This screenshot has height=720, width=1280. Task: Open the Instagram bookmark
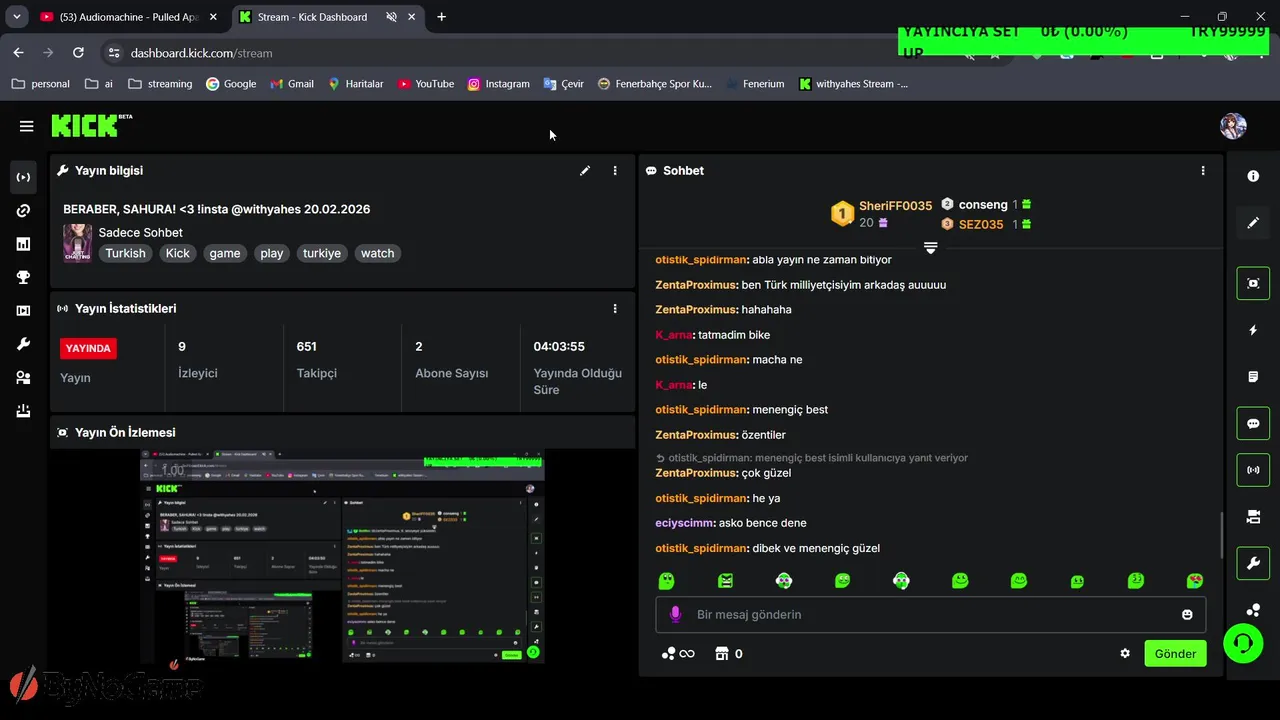coord(498,84)
